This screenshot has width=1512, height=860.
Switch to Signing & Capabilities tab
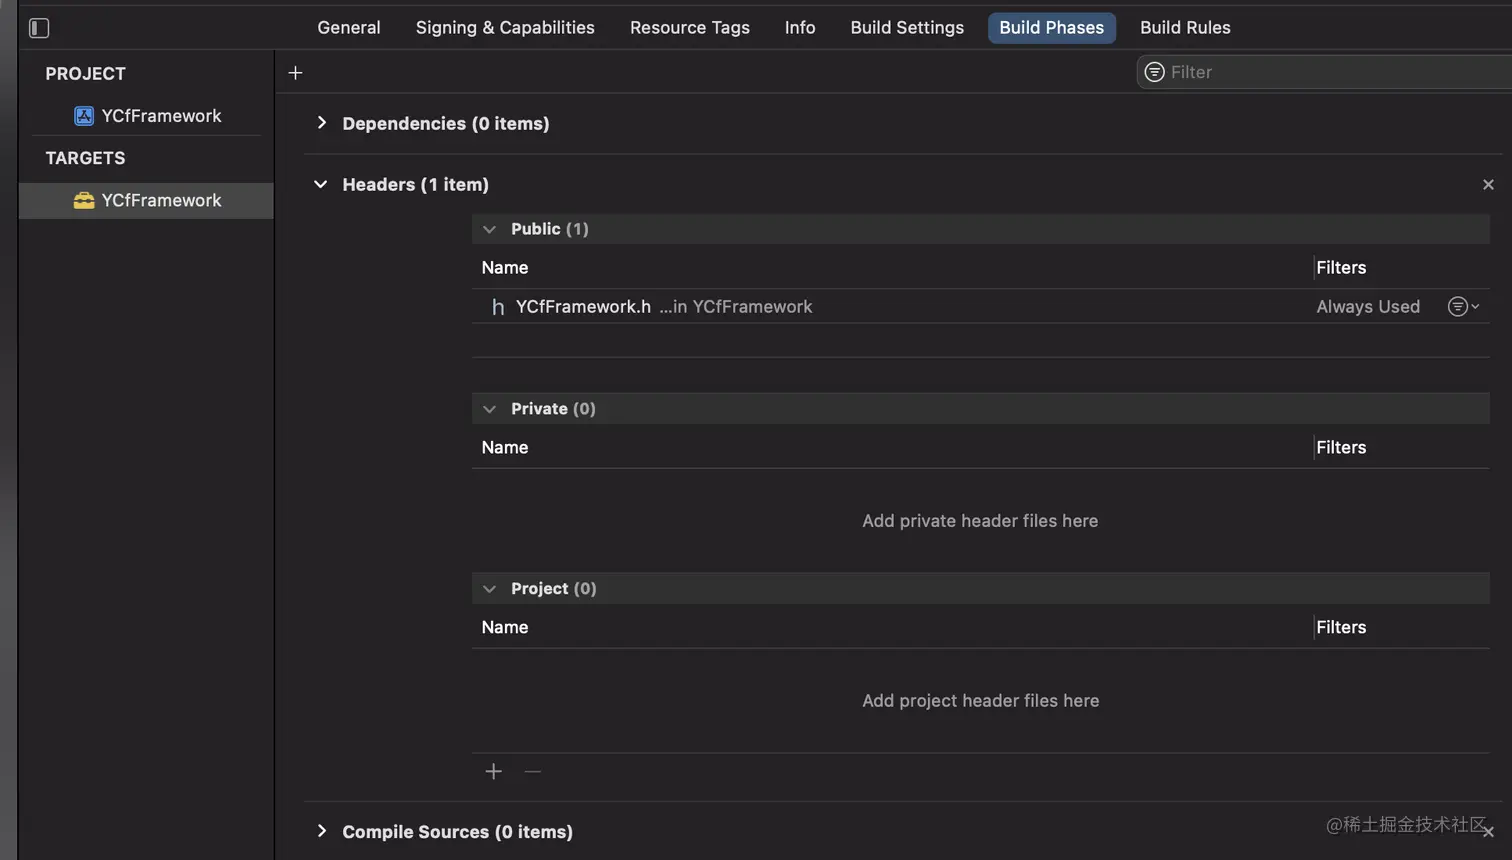(505, 28)
